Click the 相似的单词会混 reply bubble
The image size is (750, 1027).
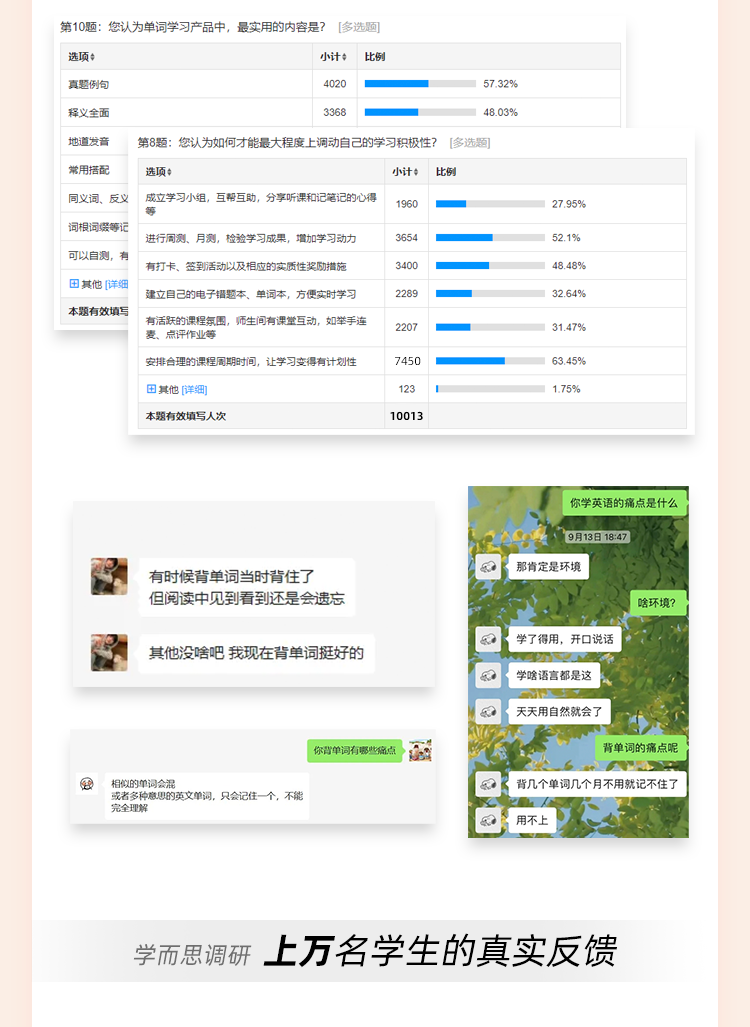207,796
